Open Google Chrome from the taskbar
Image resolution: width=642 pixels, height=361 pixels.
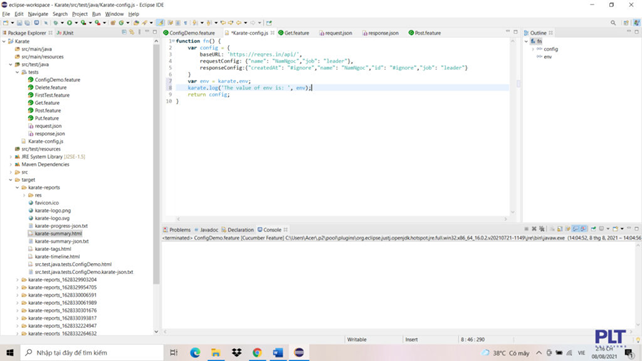coord(257,352)
